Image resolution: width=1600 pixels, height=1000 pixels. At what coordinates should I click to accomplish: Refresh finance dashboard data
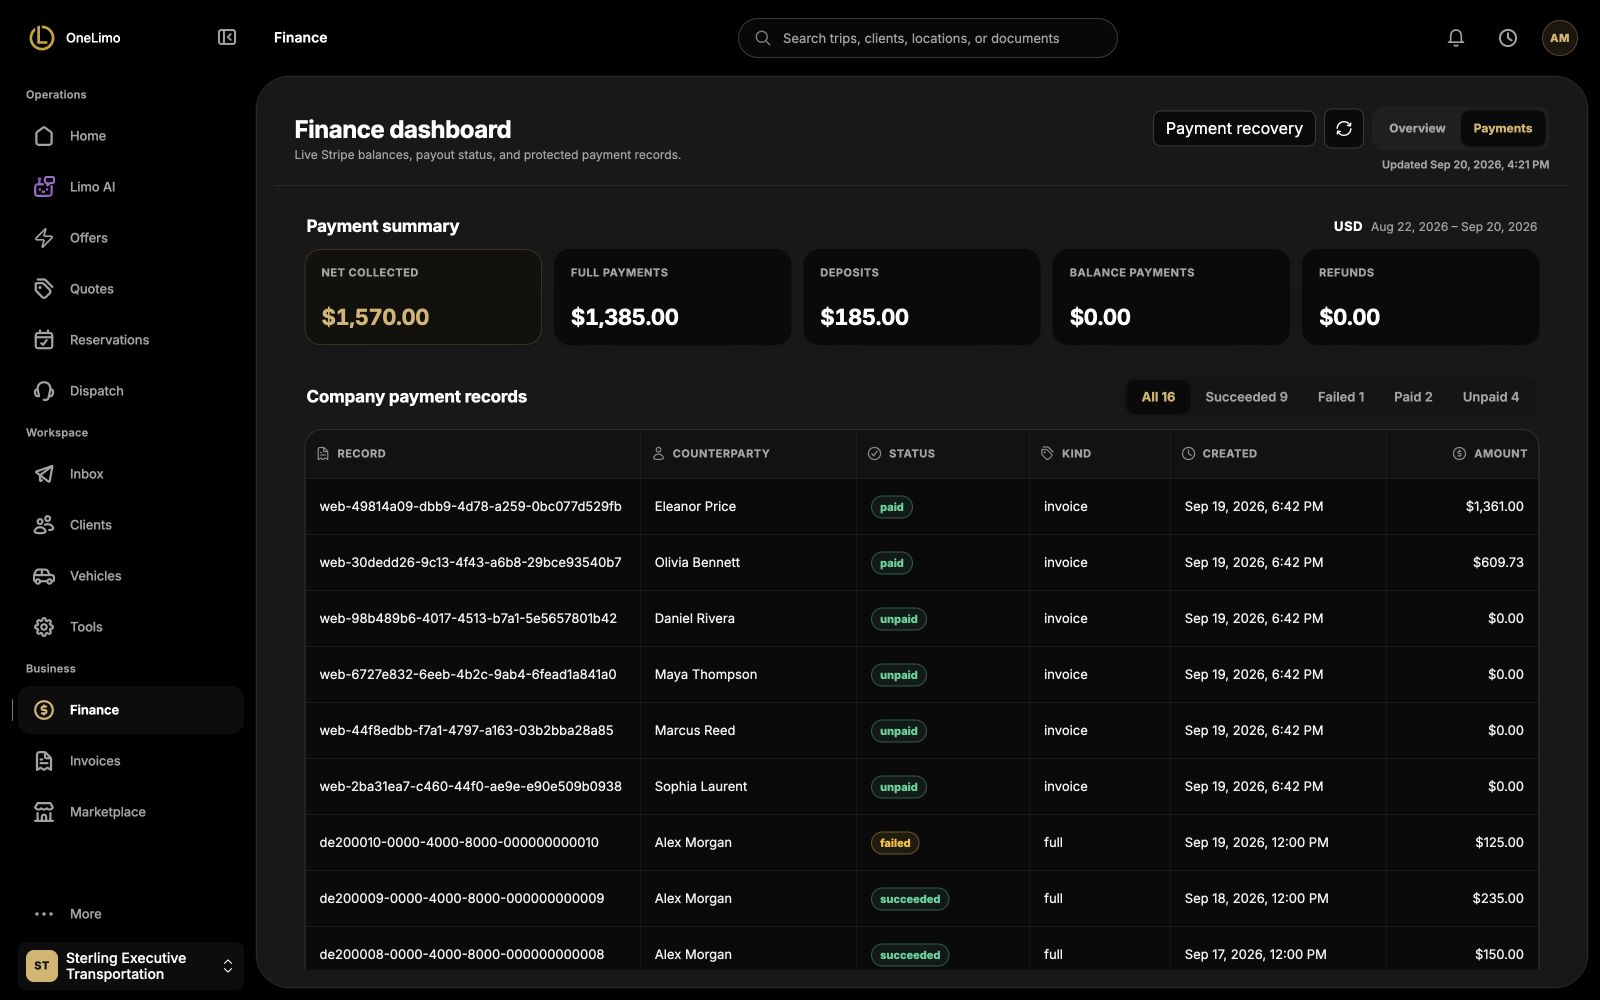(x=1344, y=129)
